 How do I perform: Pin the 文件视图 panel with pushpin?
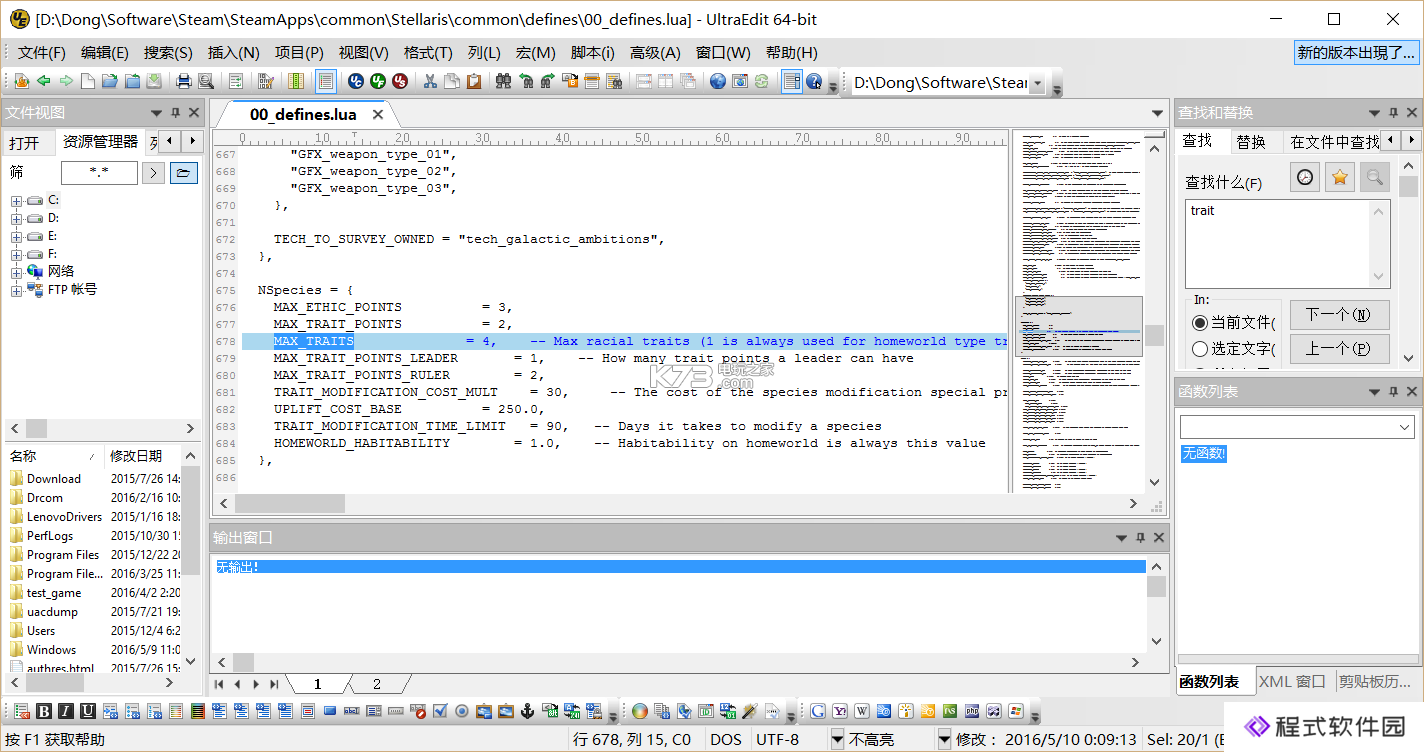pyautogui.click(x=176, y=113)
